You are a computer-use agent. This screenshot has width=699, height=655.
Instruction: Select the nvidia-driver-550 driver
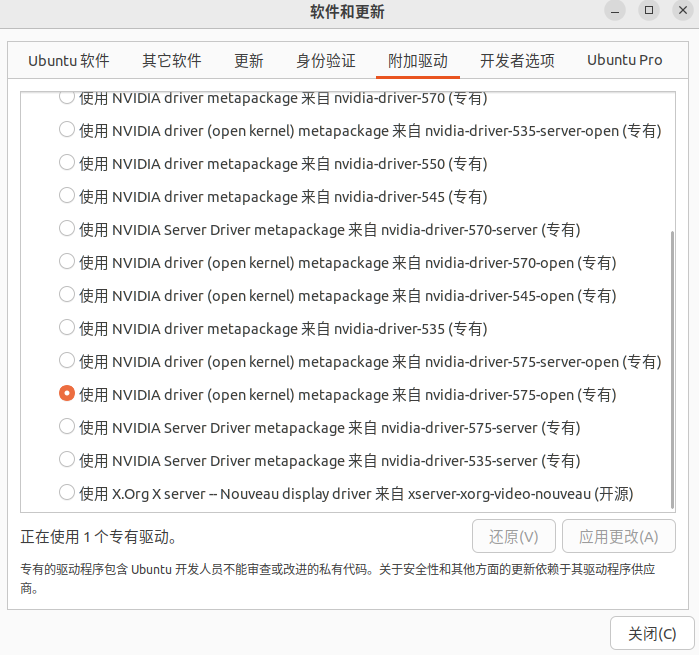[66, 162]
